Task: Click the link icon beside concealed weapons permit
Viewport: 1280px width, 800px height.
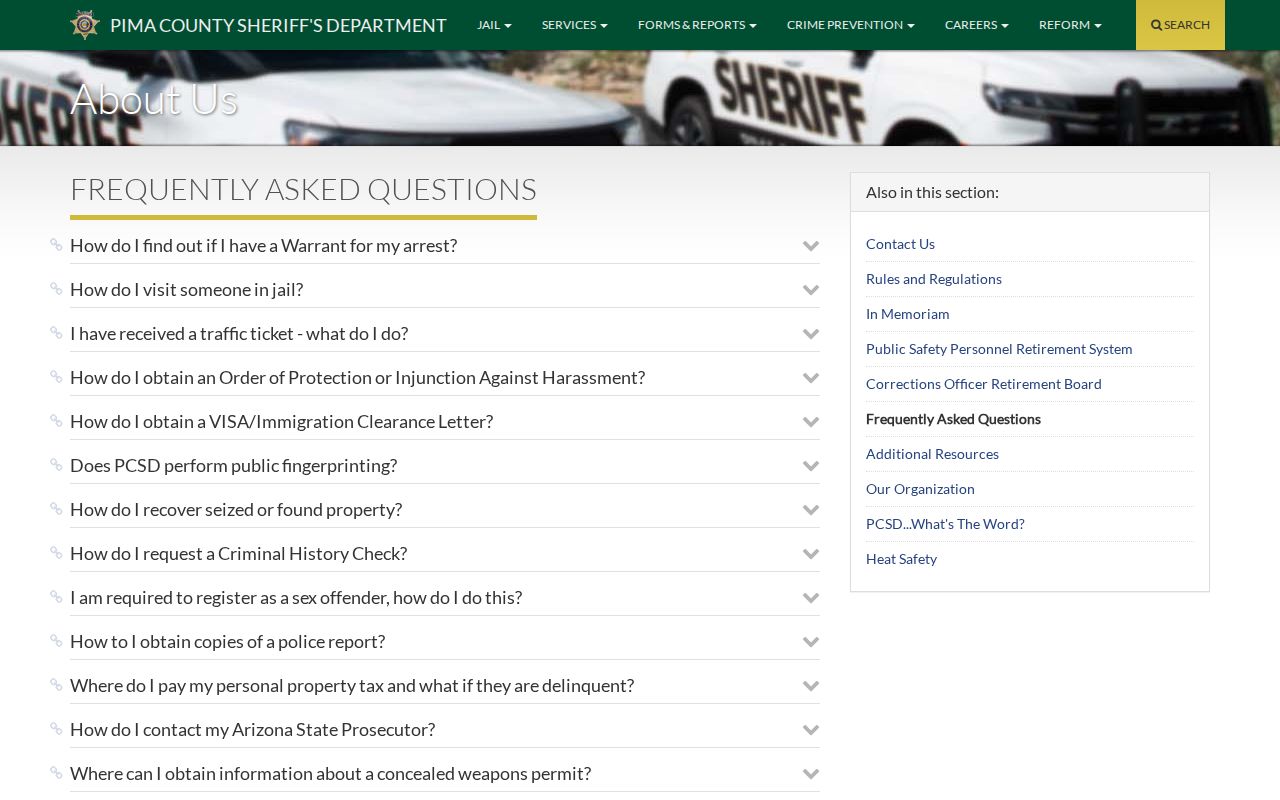Action: [56, 773]
